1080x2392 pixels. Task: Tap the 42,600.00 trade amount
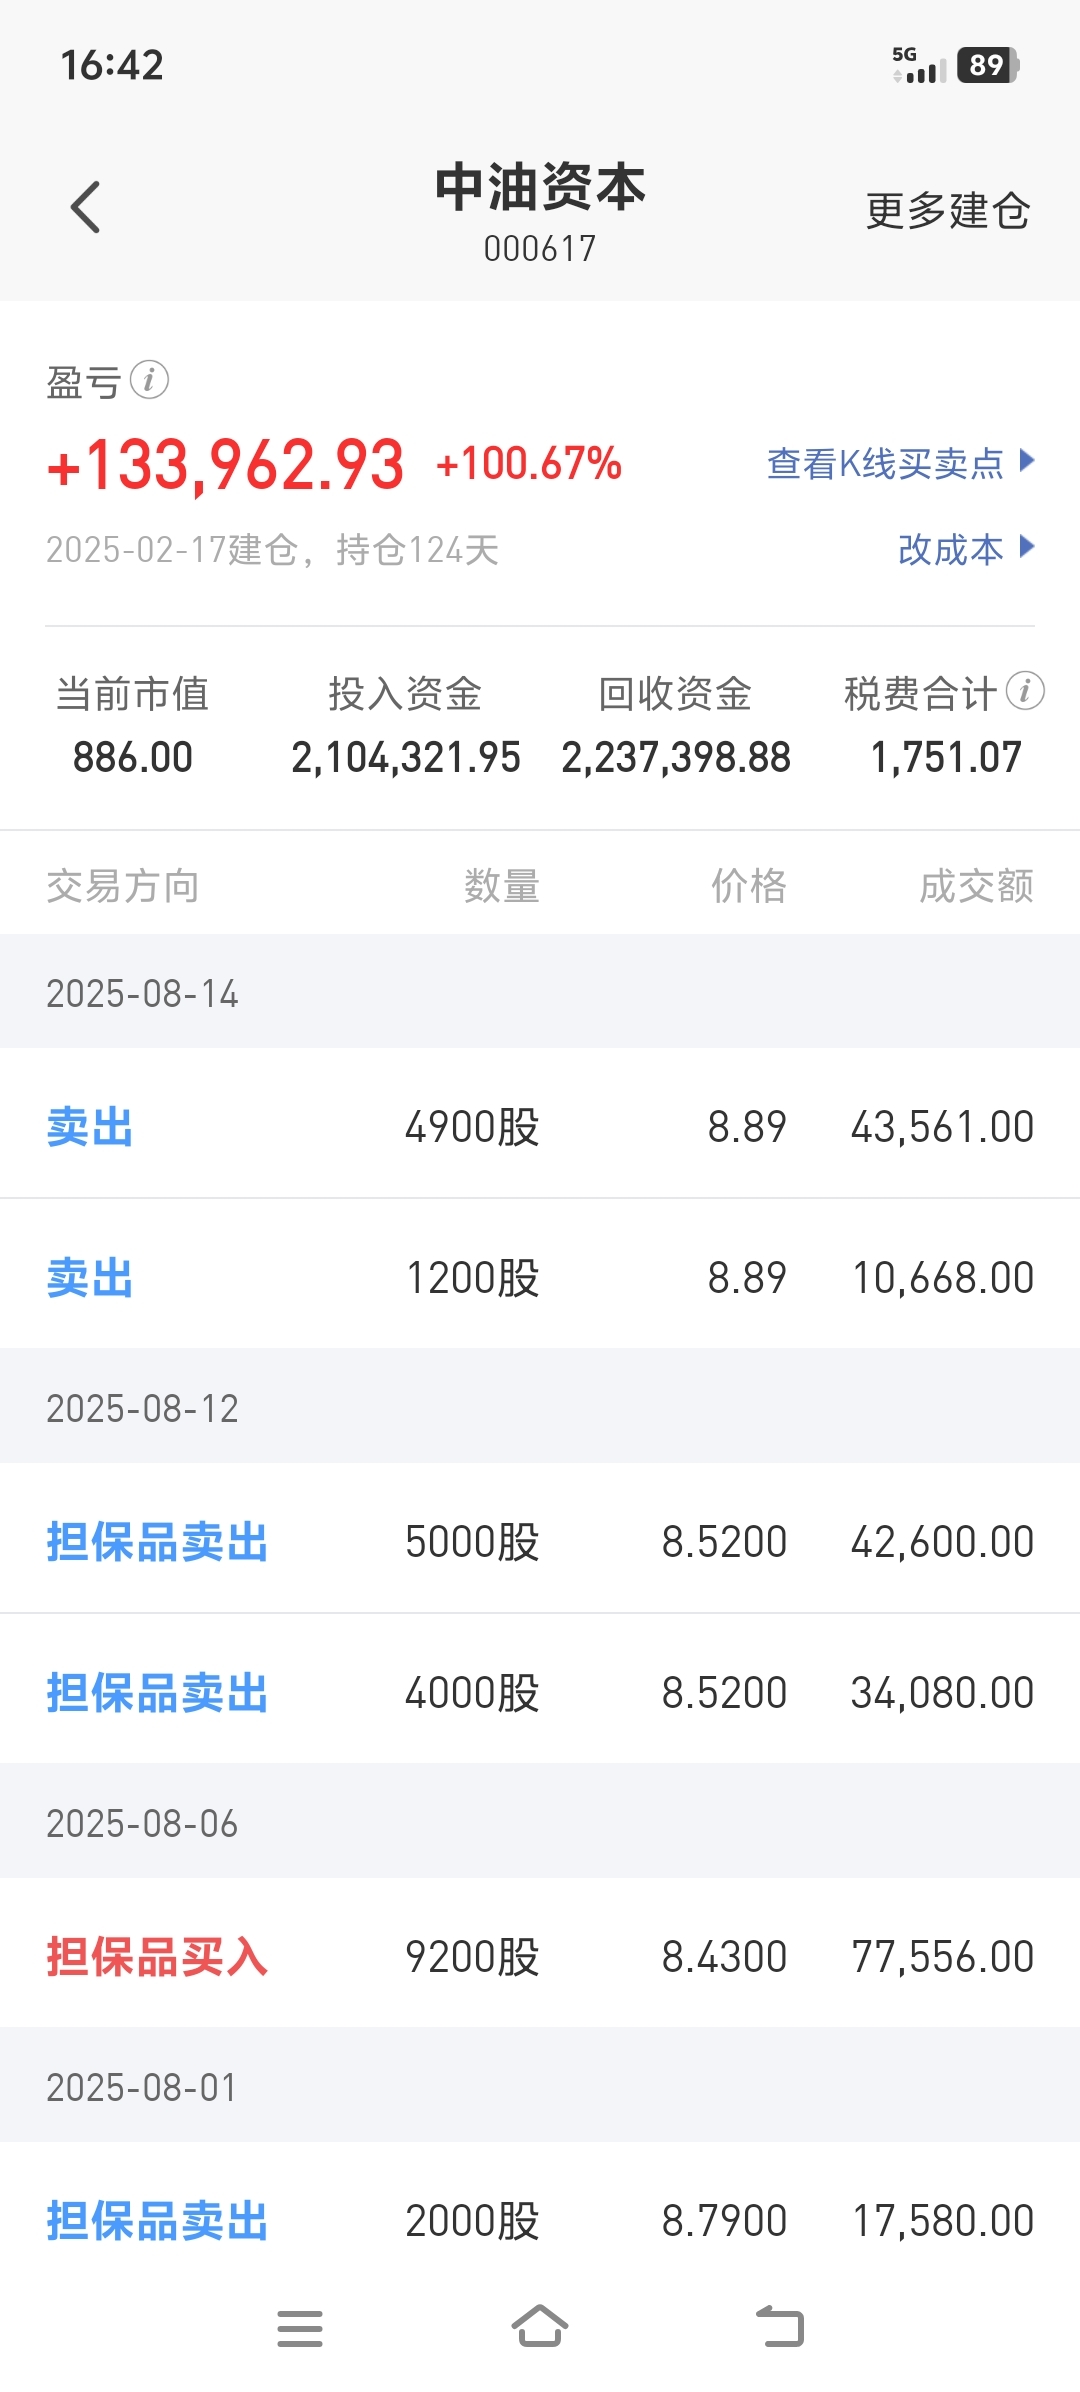click(x=943, y=1542)
